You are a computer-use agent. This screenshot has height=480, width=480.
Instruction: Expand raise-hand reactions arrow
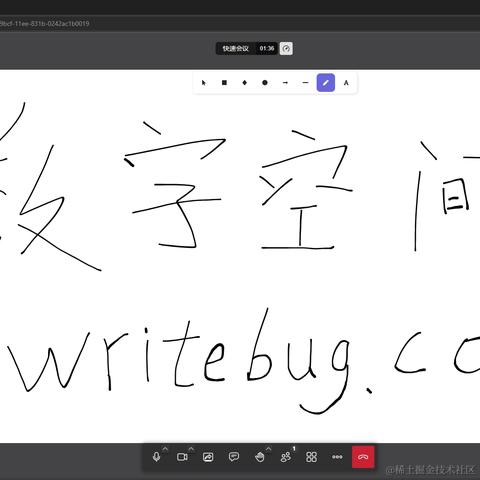[269, 449]
